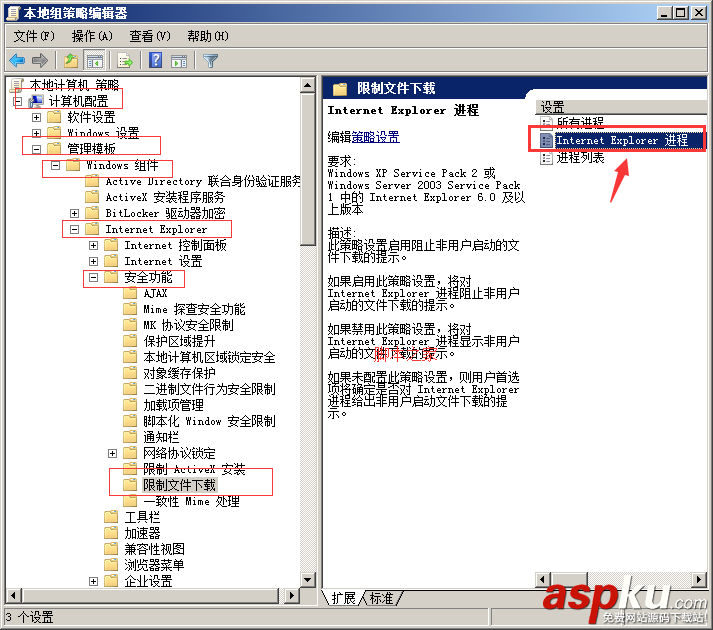This screenshot has height=630, width=713.
Task: Expand the 网络协议锁定 node
Action: pyautogui.click(x=113, y=453)
